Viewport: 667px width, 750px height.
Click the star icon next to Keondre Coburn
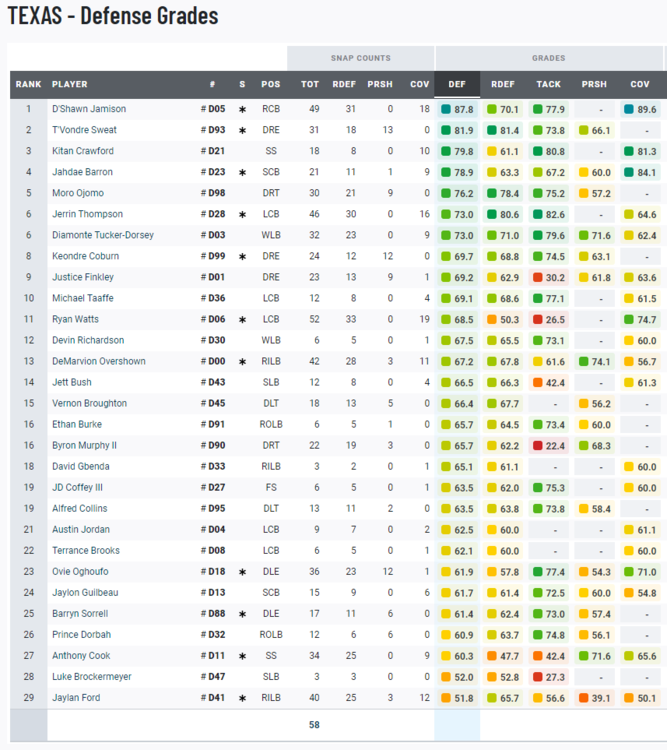tap(242, 256)
